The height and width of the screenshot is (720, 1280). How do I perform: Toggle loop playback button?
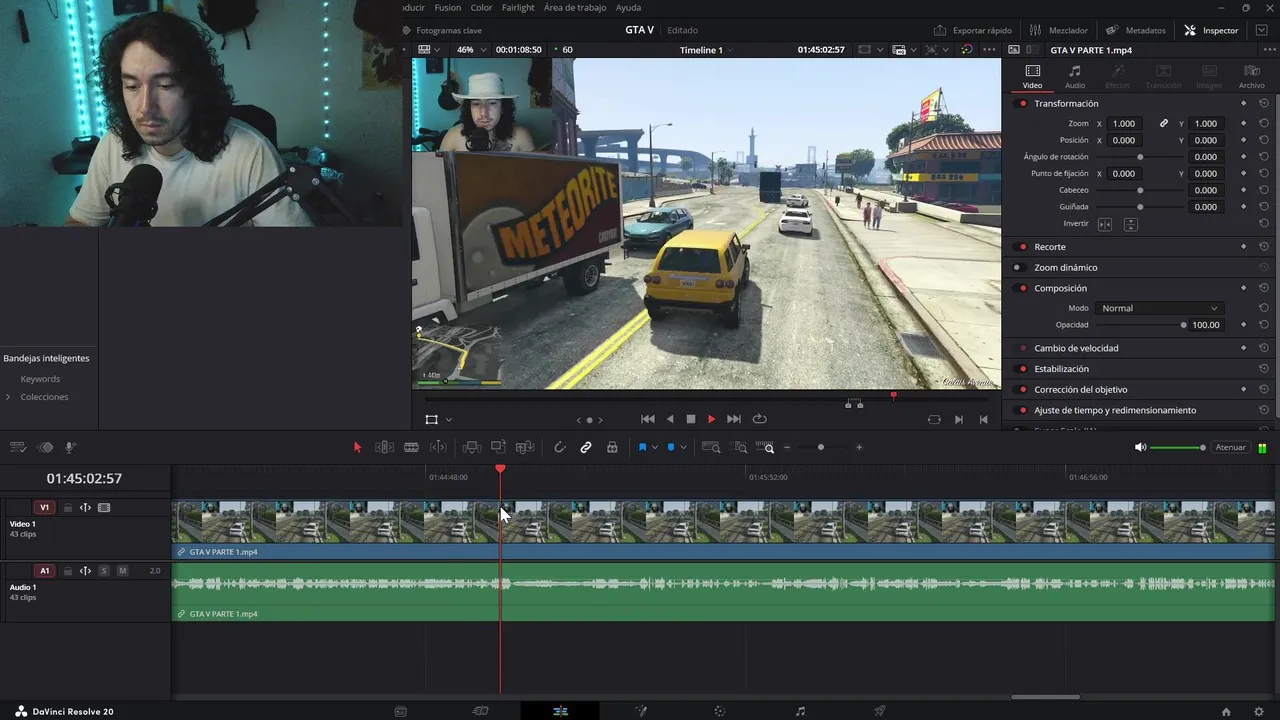(759, 419)
